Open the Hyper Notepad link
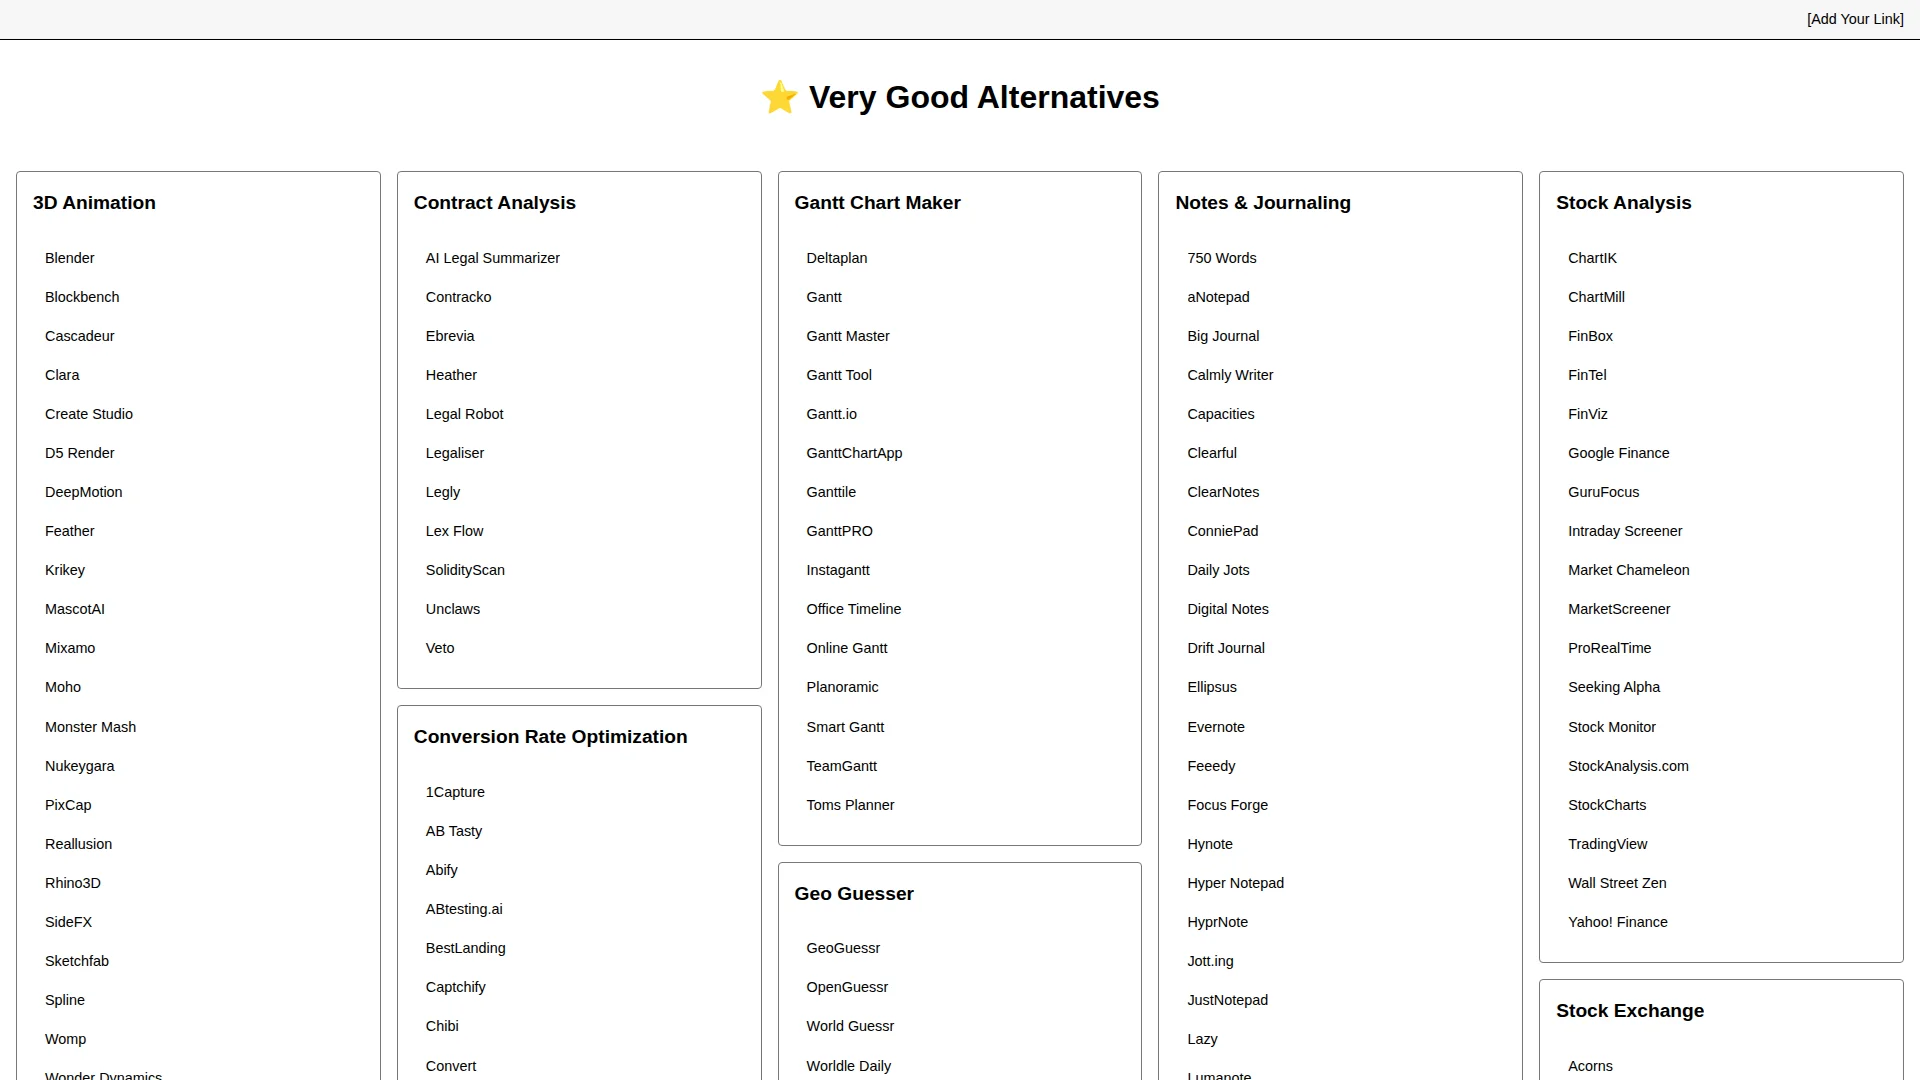Viewport: 1920px width, 1080px height. (1235, 883)
